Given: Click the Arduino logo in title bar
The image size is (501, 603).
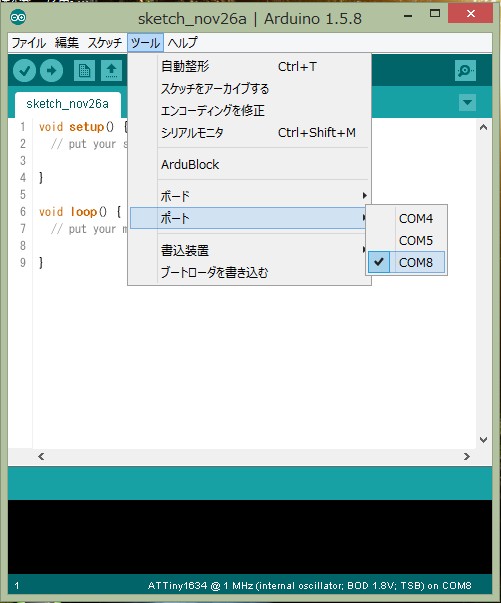Looking at the screenshot, I should pyautogui.click(x=18, y=17).
